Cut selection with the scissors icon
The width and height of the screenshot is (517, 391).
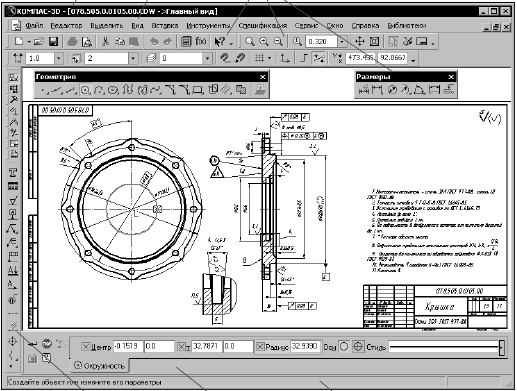(x=105, y=41)
